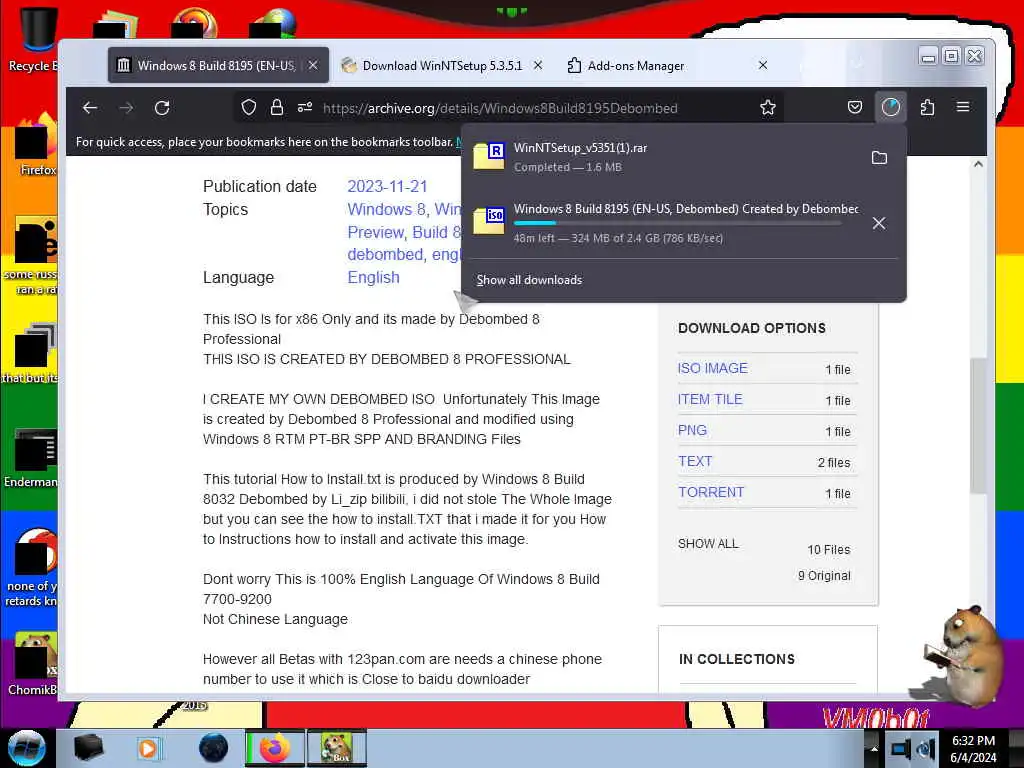Screen dimensions: 1024x768
Task: Close the Download WinNTSetup tab
Action: (x=537, y=65)
